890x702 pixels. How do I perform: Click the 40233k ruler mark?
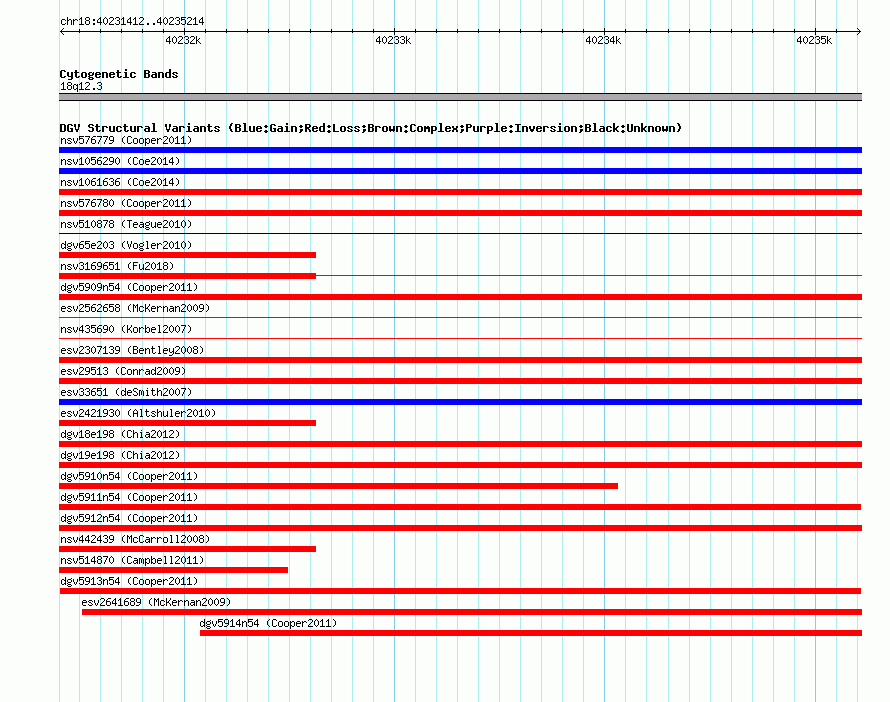[393, 40]
